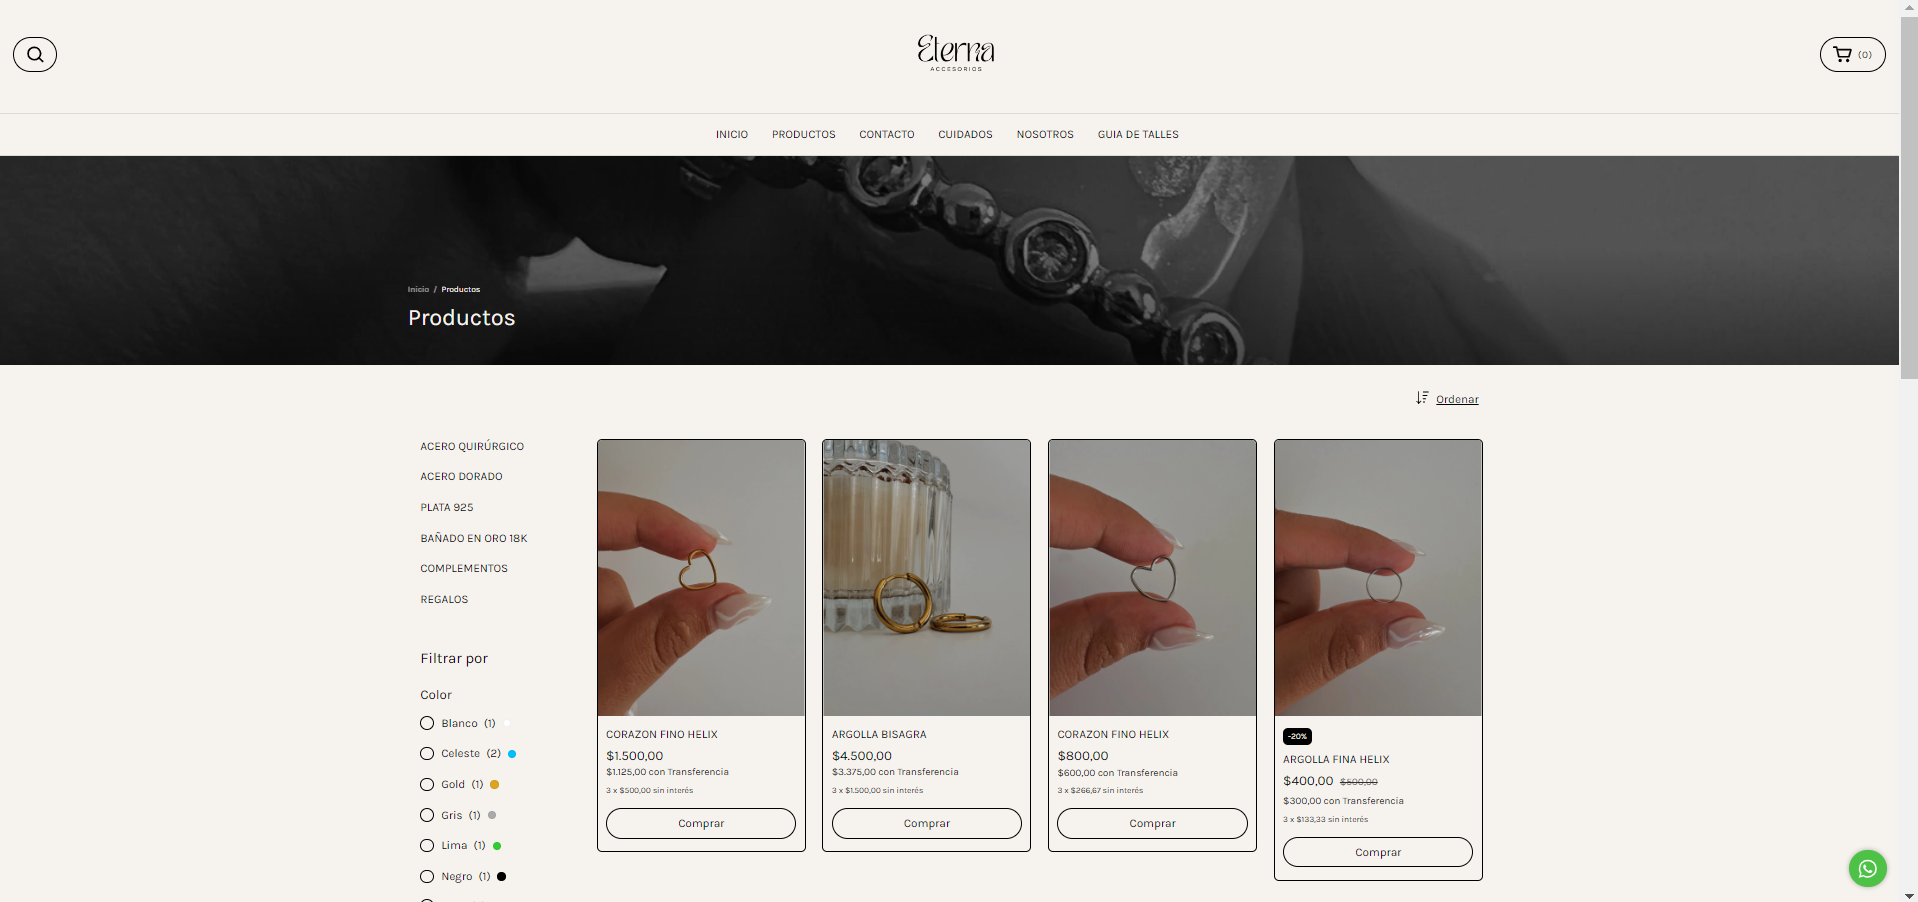Open the PRODUCTOS menu item
1918x902 pixels.
click(803, 134)
